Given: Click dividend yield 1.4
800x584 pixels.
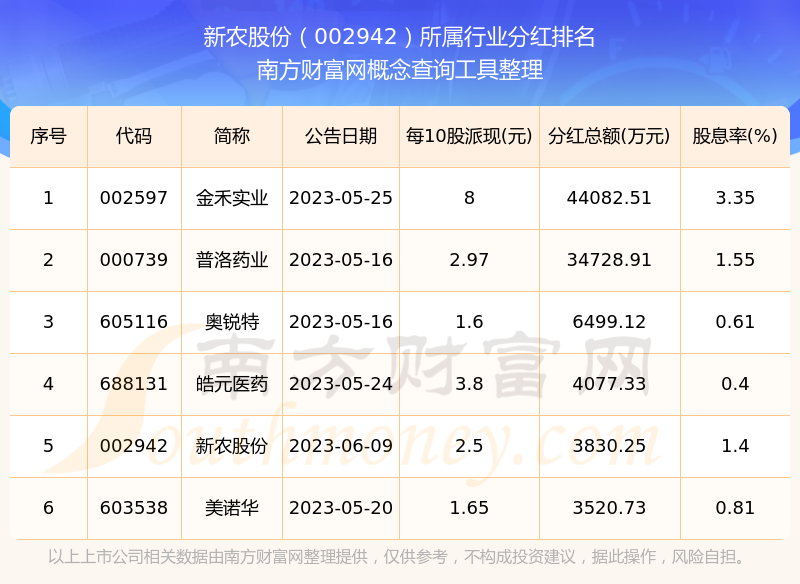Looking at the screenshot, I should (735, 446).
